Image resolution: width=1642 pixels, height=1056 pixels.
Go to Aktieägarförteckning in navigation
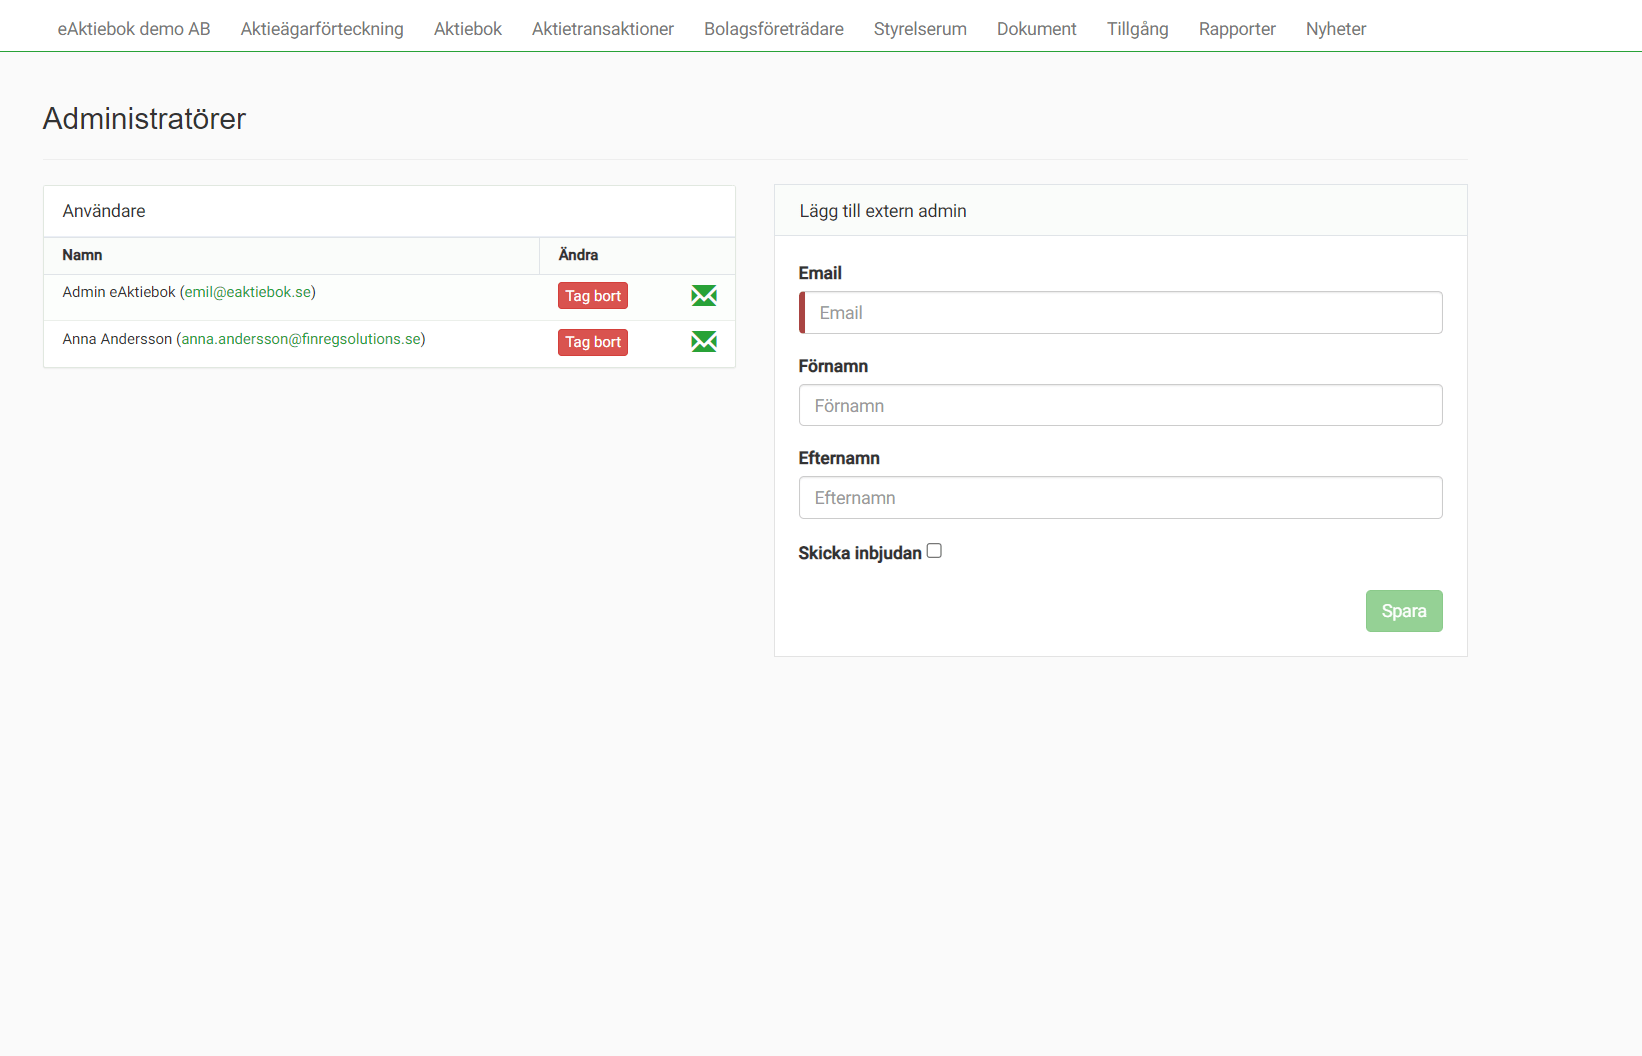tap(322, 29)
